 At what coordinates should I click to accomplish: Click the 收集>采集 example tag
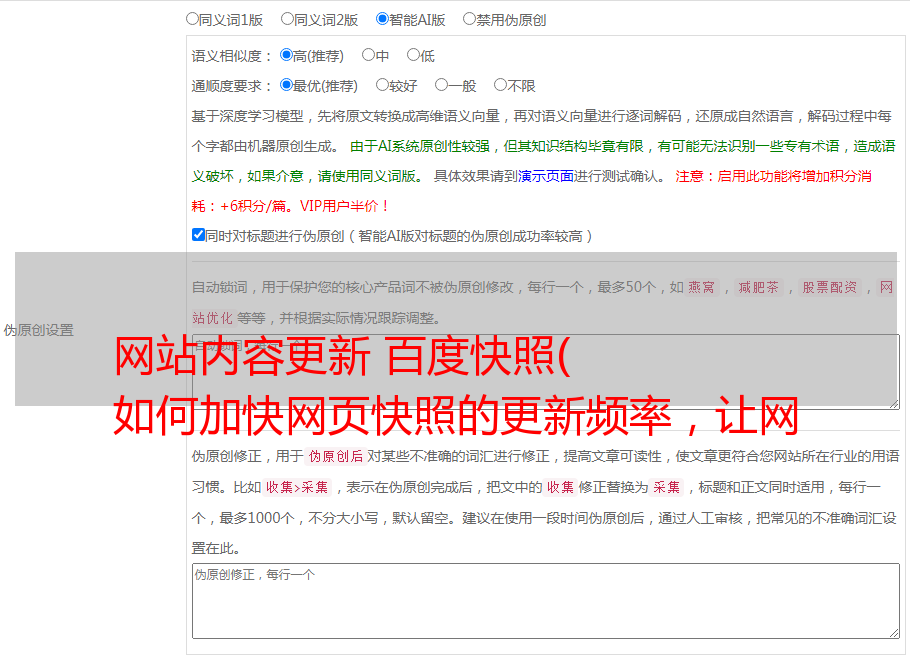coord(297,488)
